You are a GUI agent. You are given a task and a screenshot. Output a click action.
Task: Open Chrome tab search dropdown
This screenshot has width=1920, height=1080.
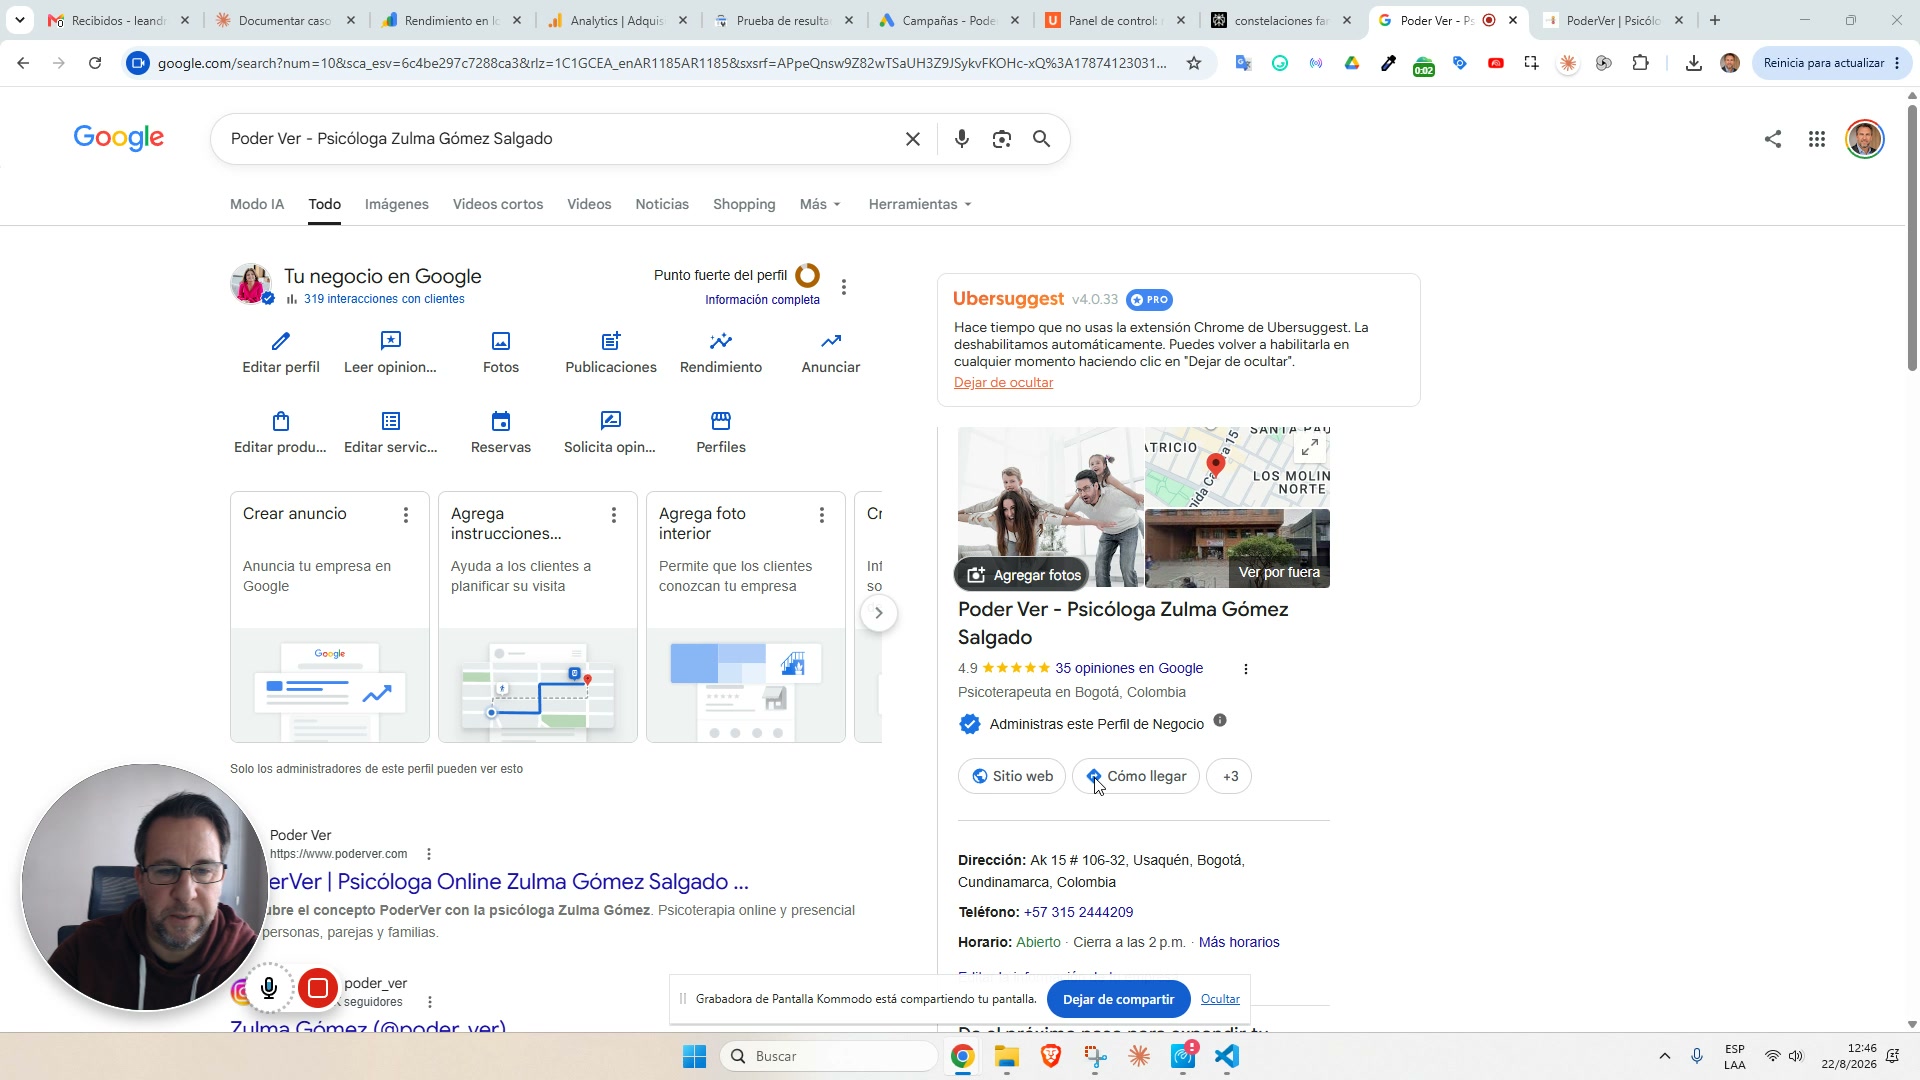click(20, 20)
